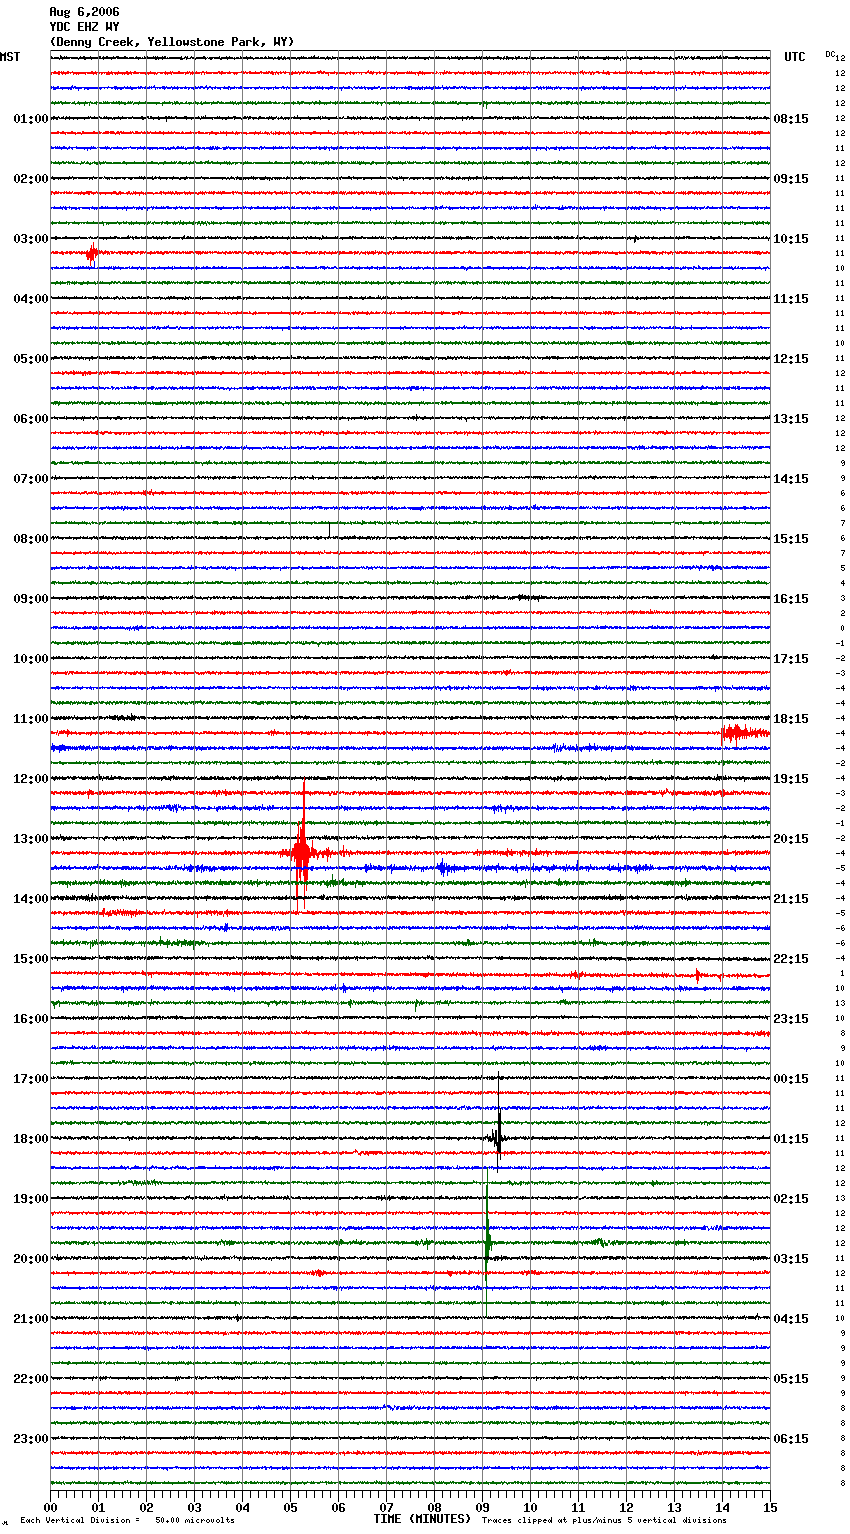Viewport: 850px width, 1534px height.
Task: Select the 21:00 MST time label
Action: tap(31, 1319)
